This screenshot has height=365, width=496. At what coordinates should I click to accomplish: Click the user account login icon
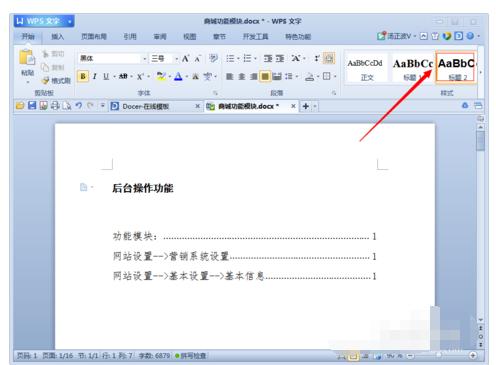tap(381, 36)
